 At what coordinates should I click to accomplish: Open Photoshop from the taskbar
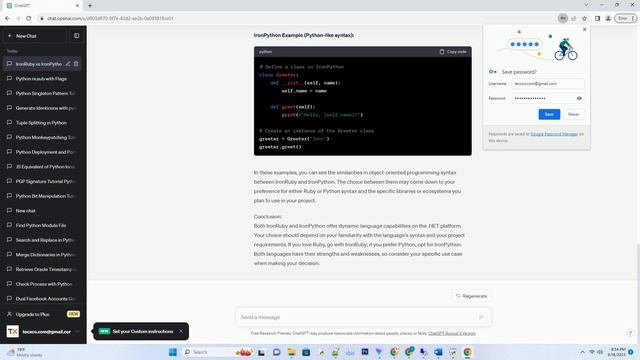[364, 352]
